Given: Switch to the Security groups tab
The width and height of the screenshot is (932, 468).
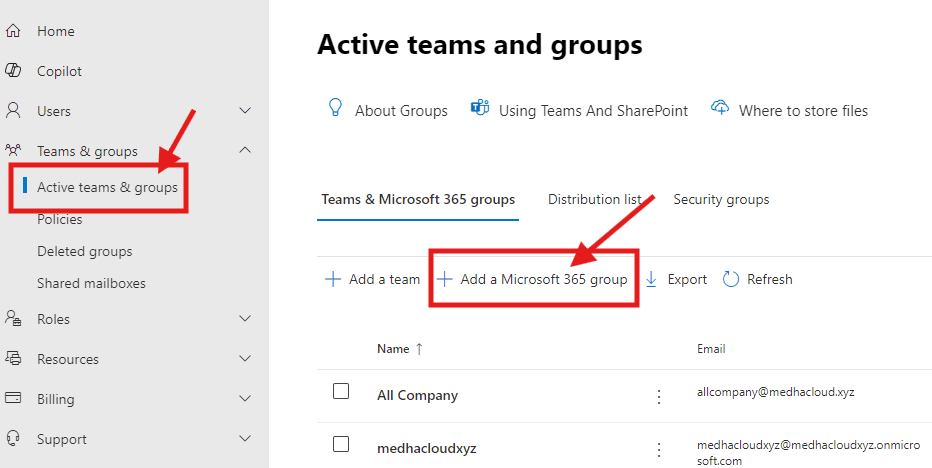Looking at the screenshot, I should [x=721, y=199].
